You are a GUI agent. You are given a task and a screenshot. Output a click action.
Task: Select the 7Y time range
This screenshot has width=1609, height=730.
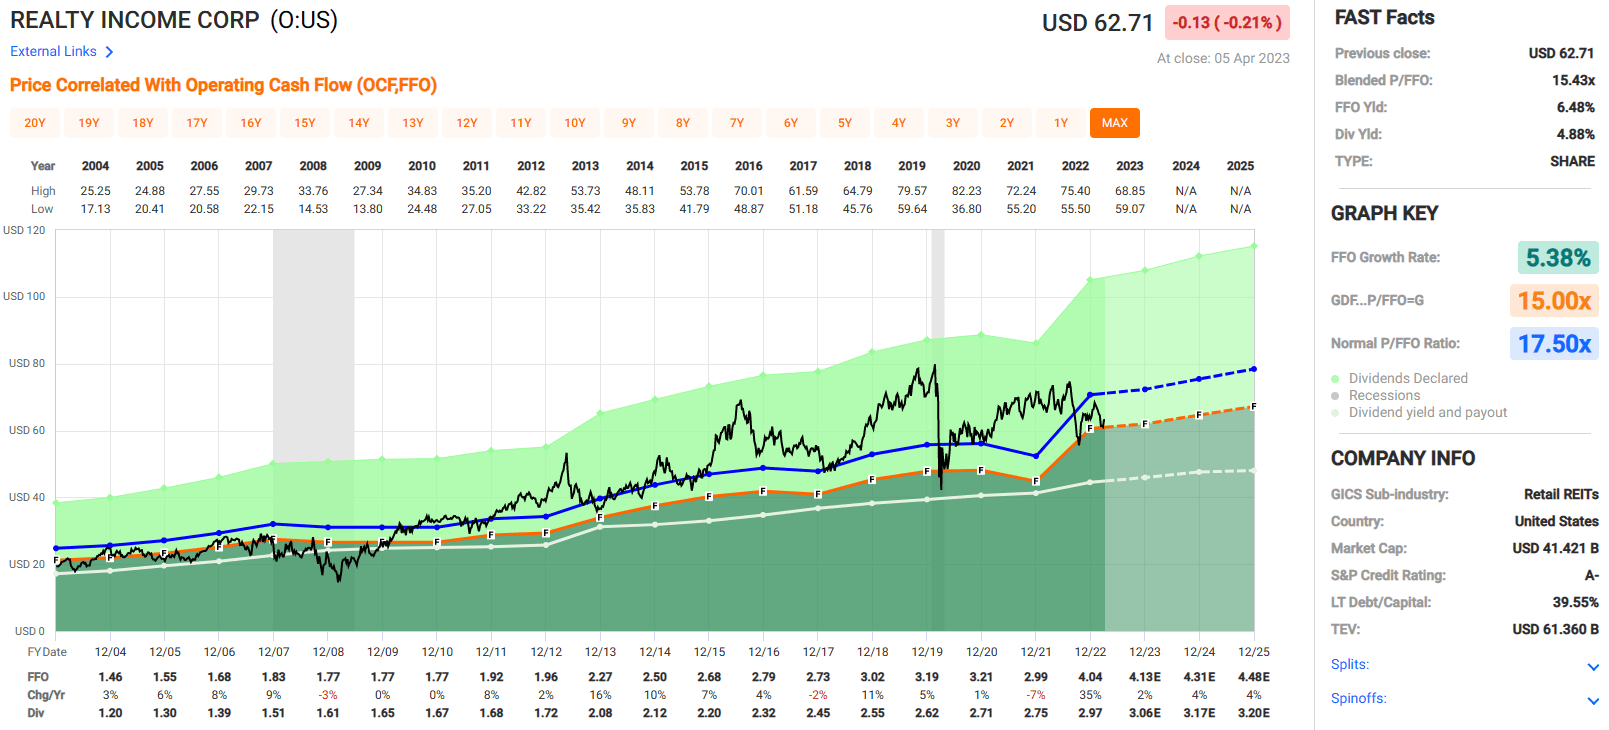point(737,123)
